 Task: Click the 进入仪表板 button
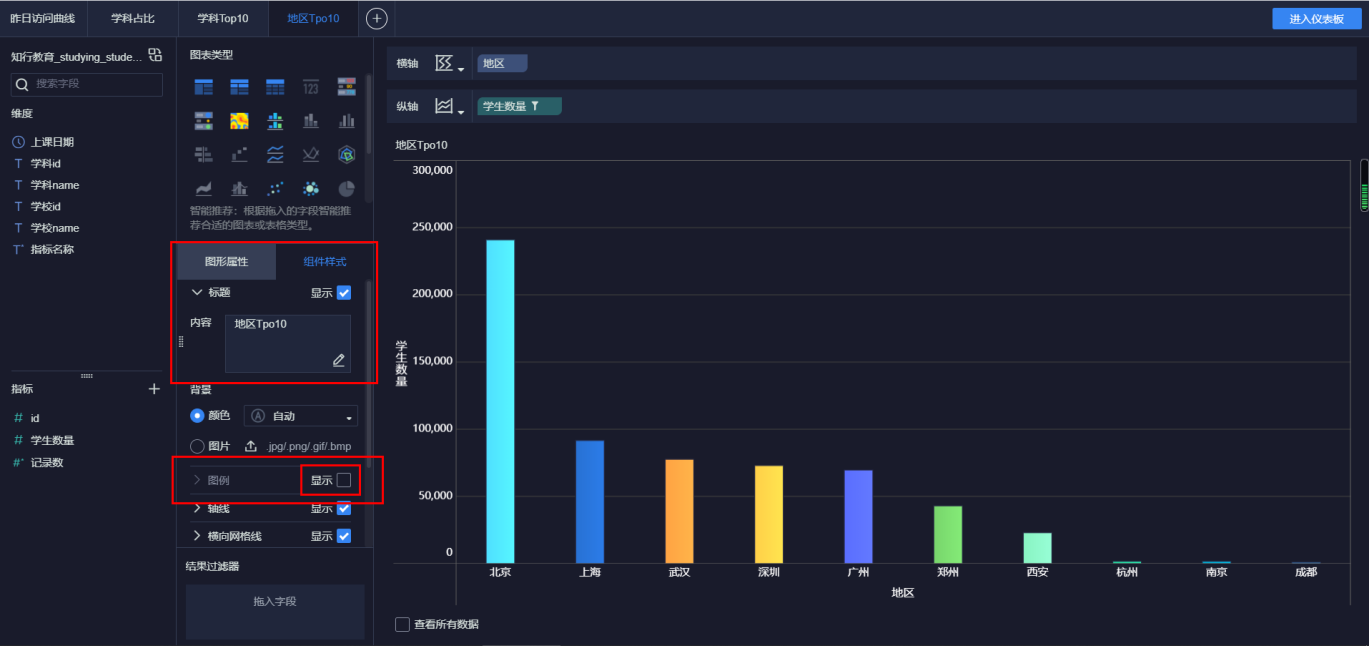click(1316, 19)
